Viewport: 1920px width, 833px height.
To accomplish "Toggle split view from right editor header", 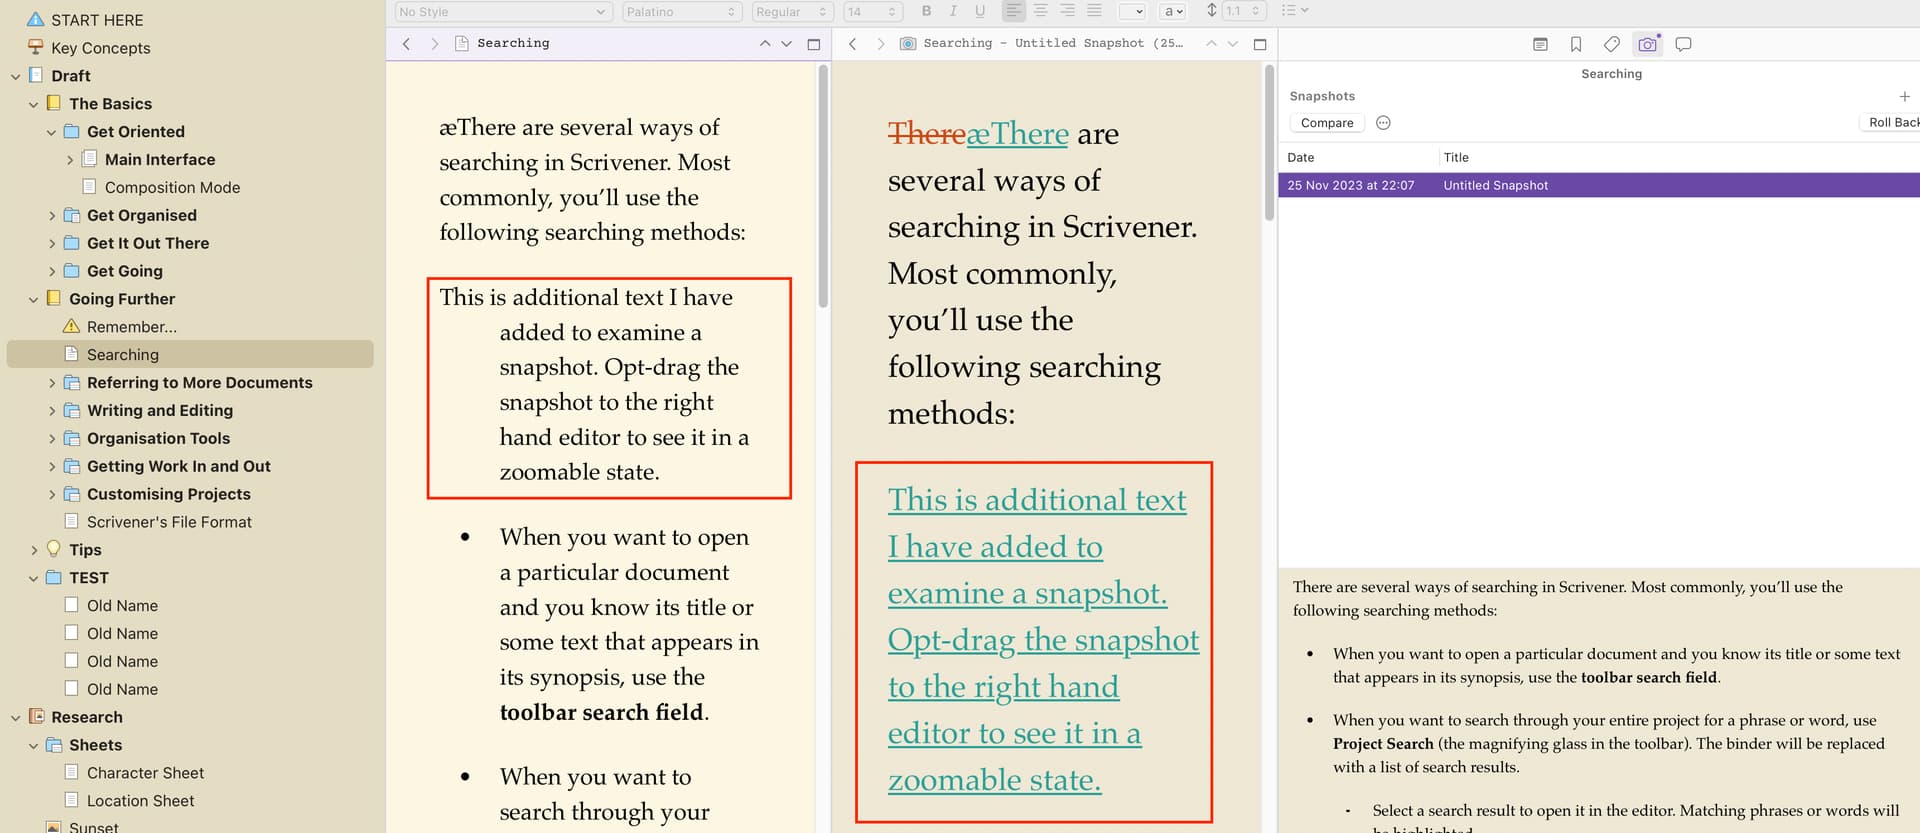I will (1260, 44).
